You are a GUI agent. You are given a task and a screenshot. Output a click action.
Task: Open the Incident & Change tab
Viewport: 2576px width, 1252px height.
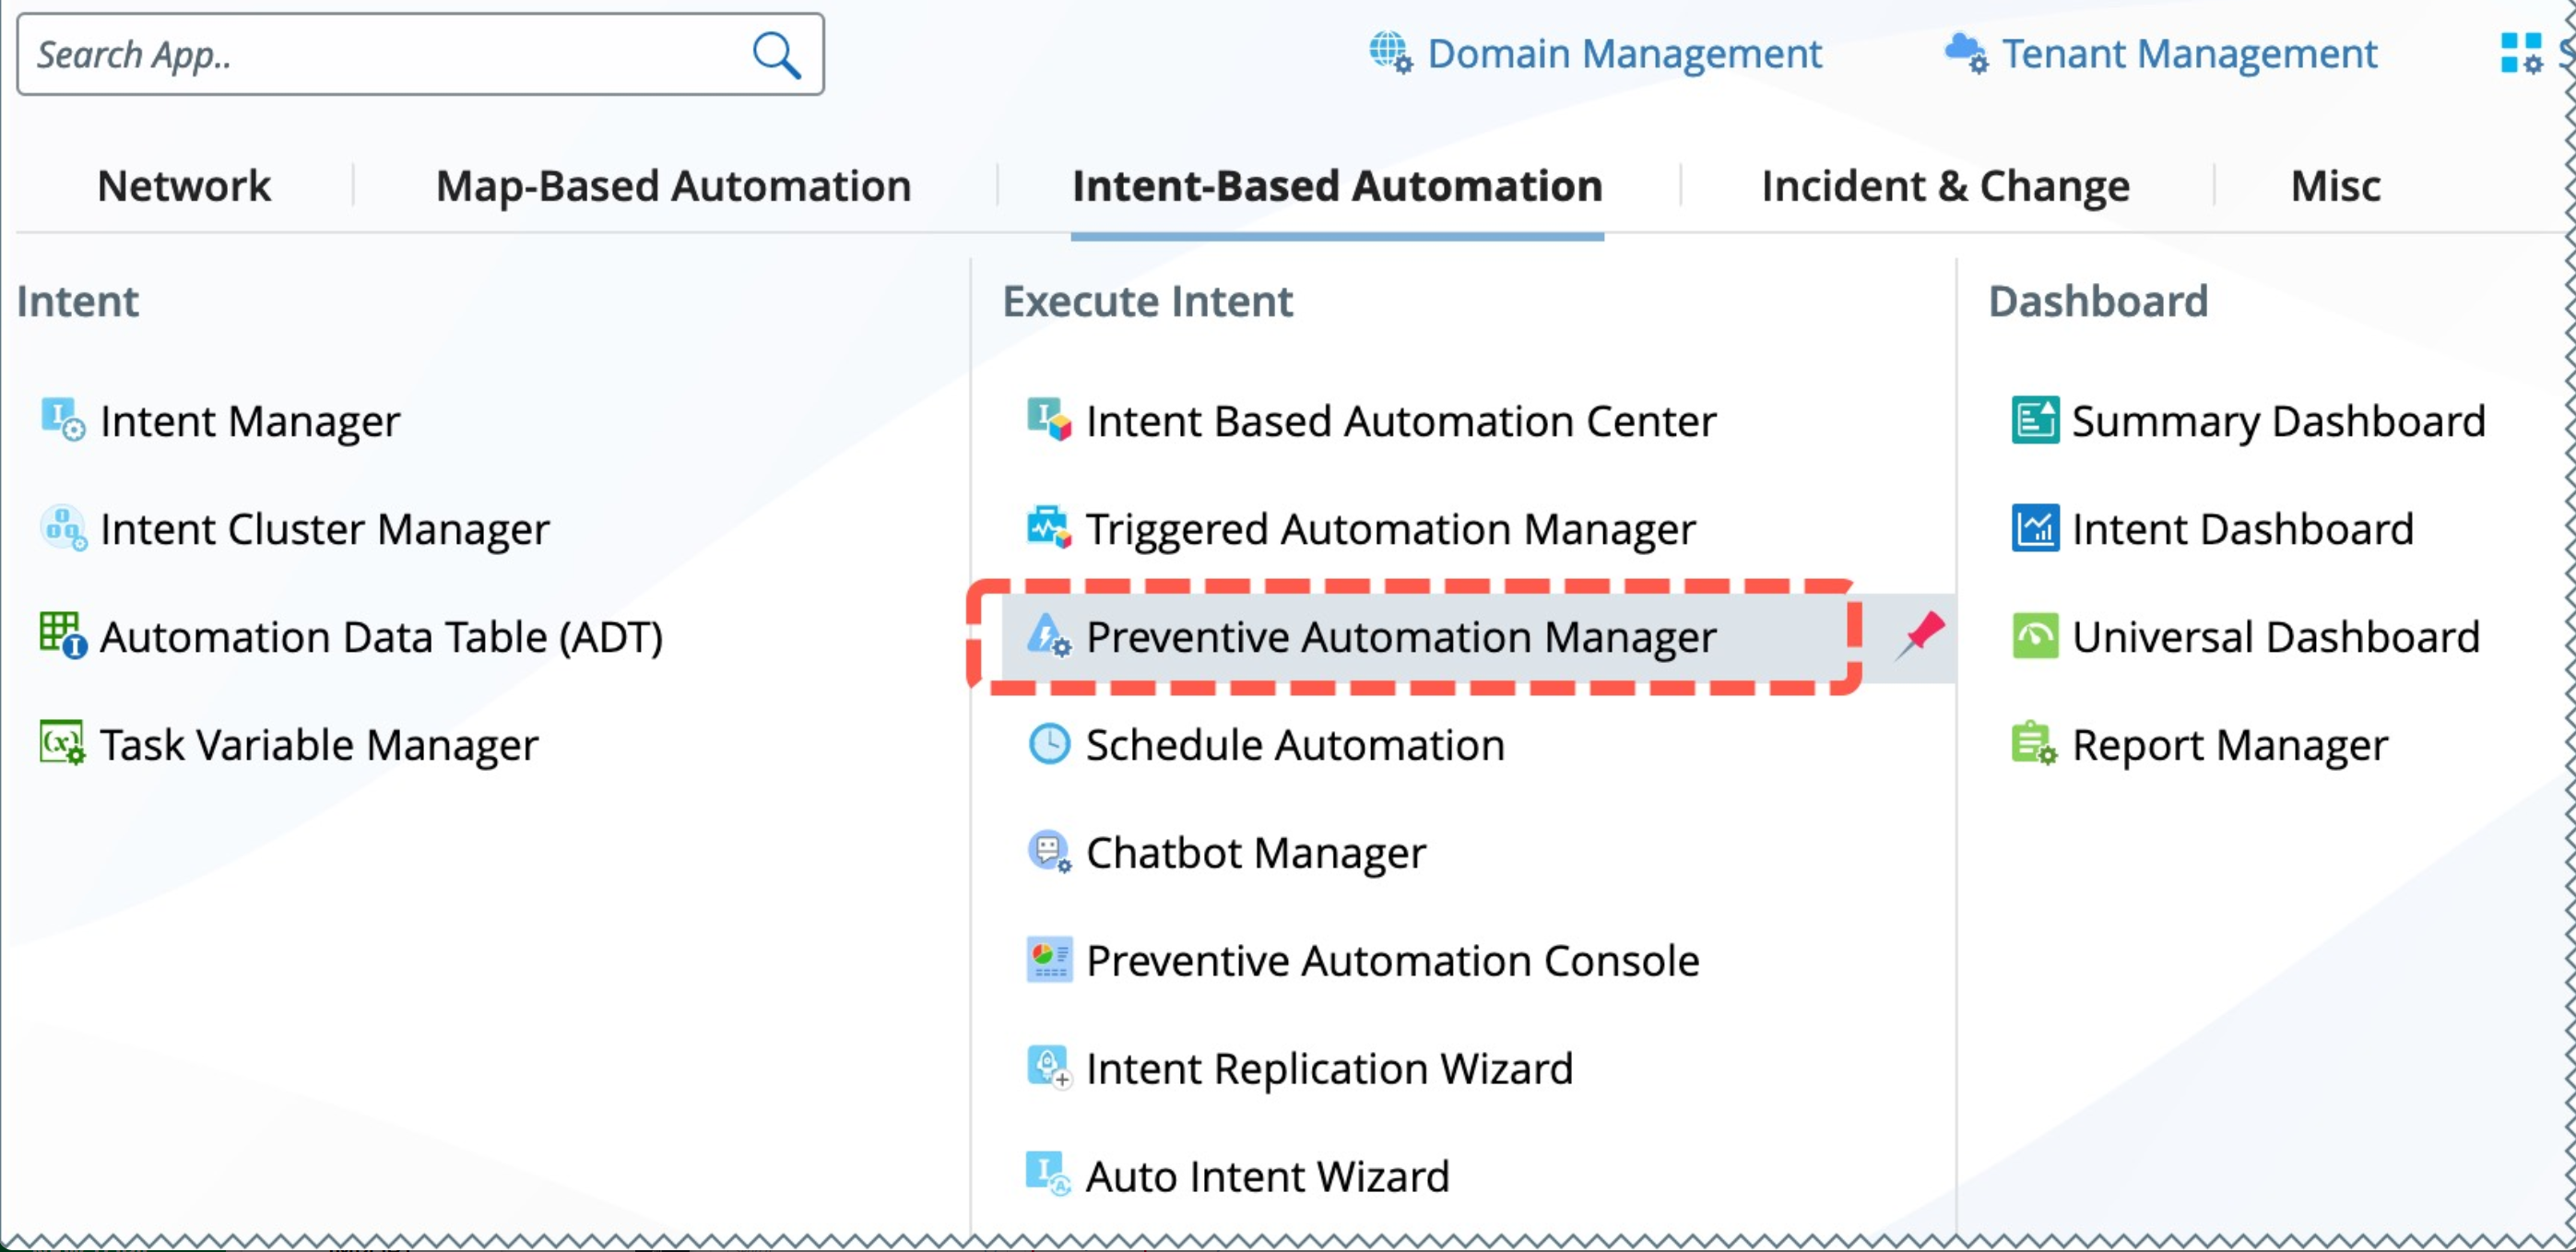1945,186
